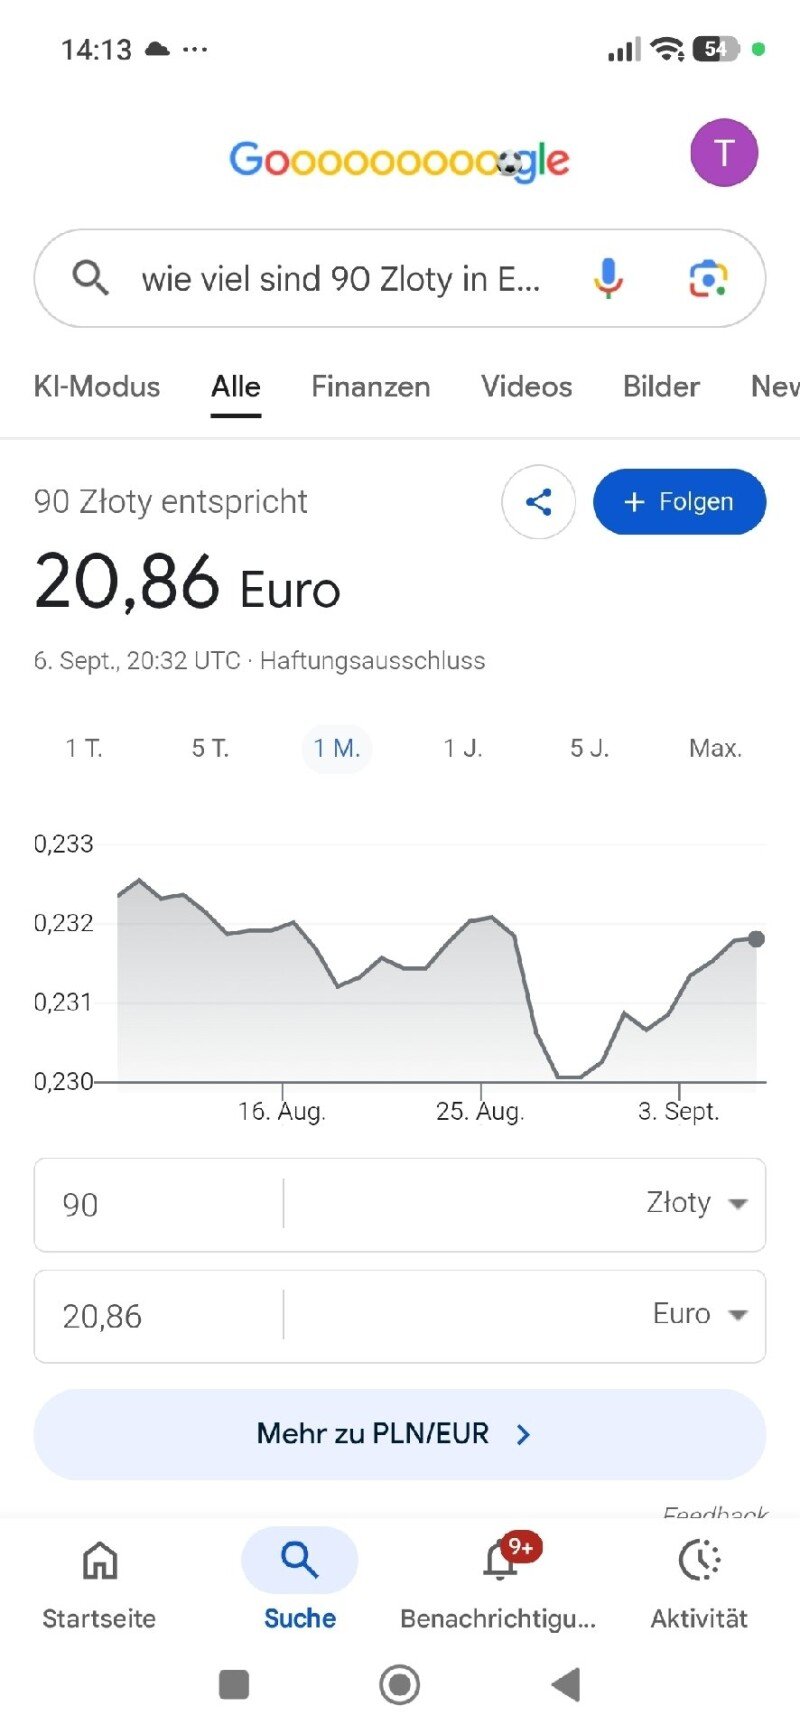Open the purple T account avatar
Screen dimensions: 800x1734
(724, 153)
